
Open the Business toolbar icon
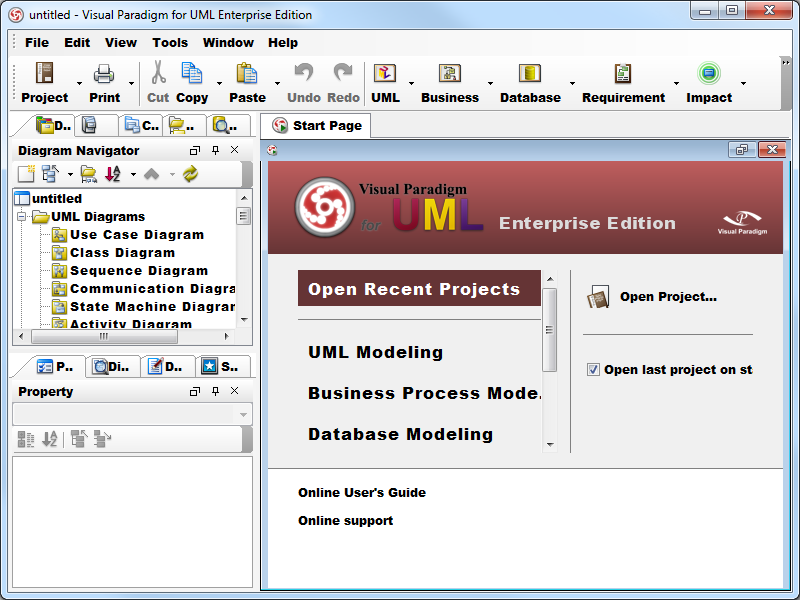click(449, 73)
